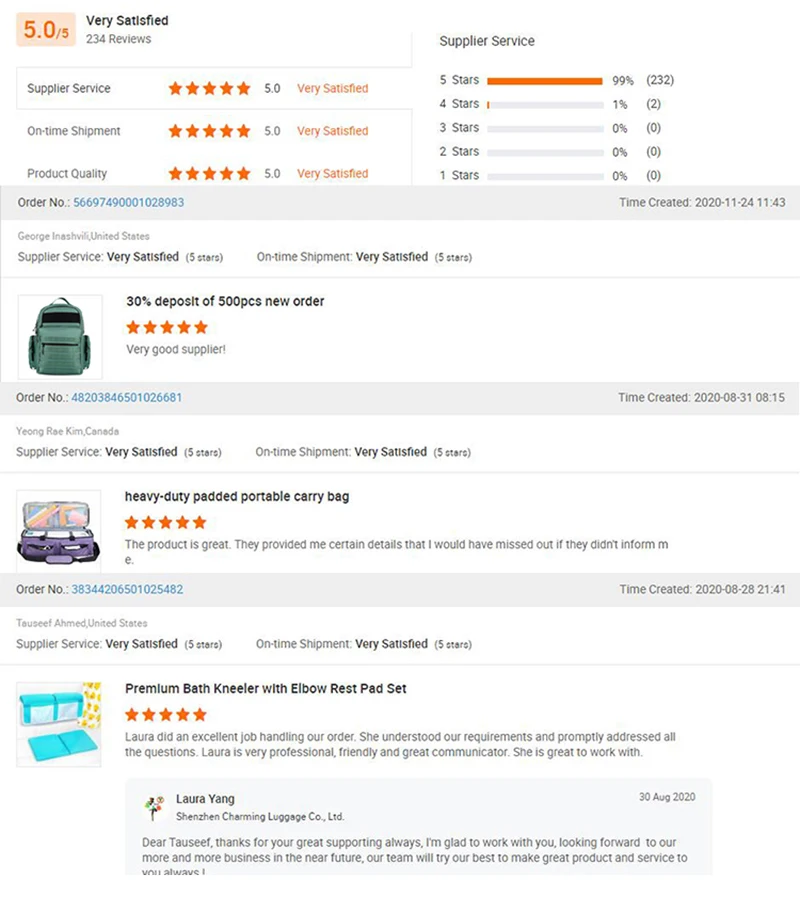This screenshot has height=907, width=800.
Task: Click the 4 Stars rating bar
Action: click(x=545, y=104)
